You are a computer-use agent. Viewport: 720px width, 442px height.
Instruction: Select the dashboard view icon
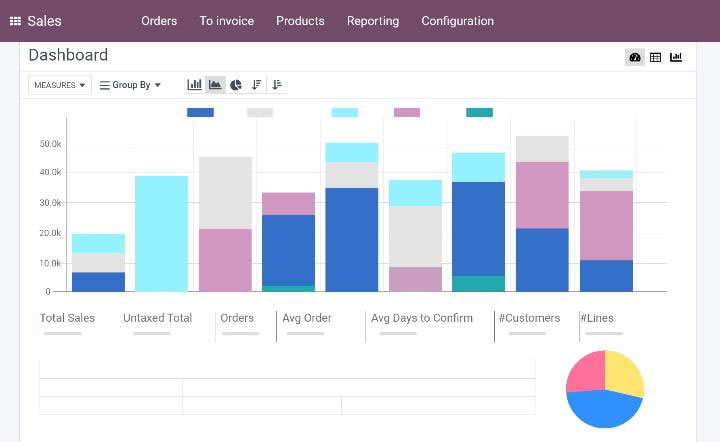click(x=634, y=58)
